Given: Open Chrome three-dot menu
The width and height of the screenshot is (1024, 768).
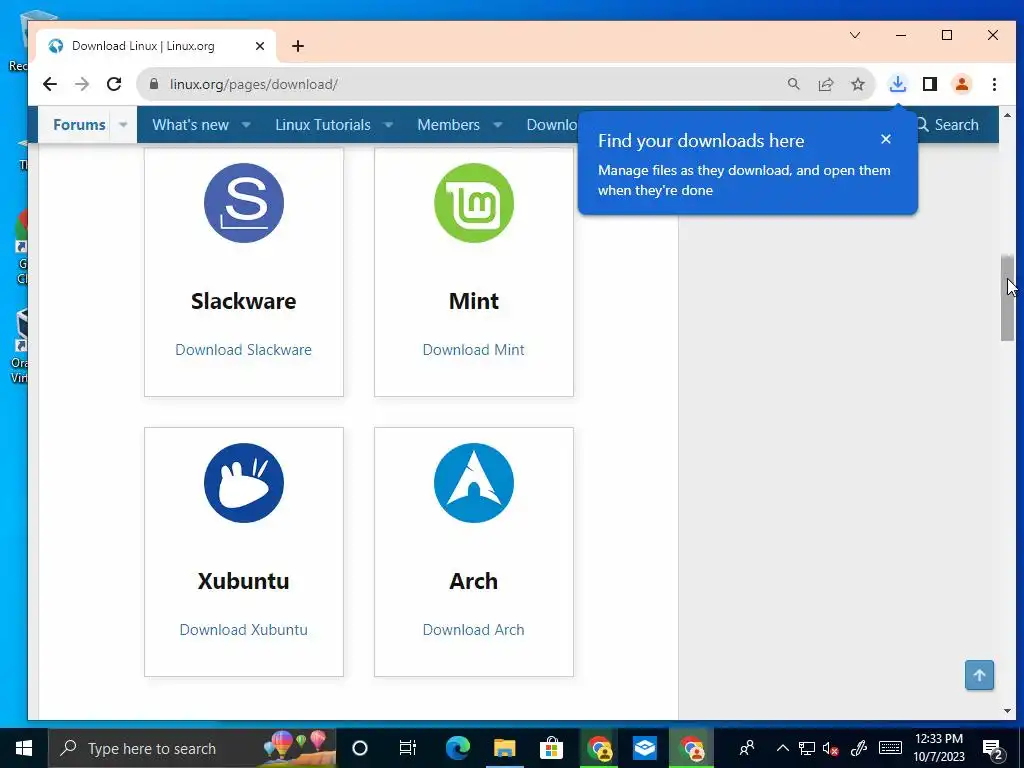Looking at the screenshot, I should tap(994, 84).
